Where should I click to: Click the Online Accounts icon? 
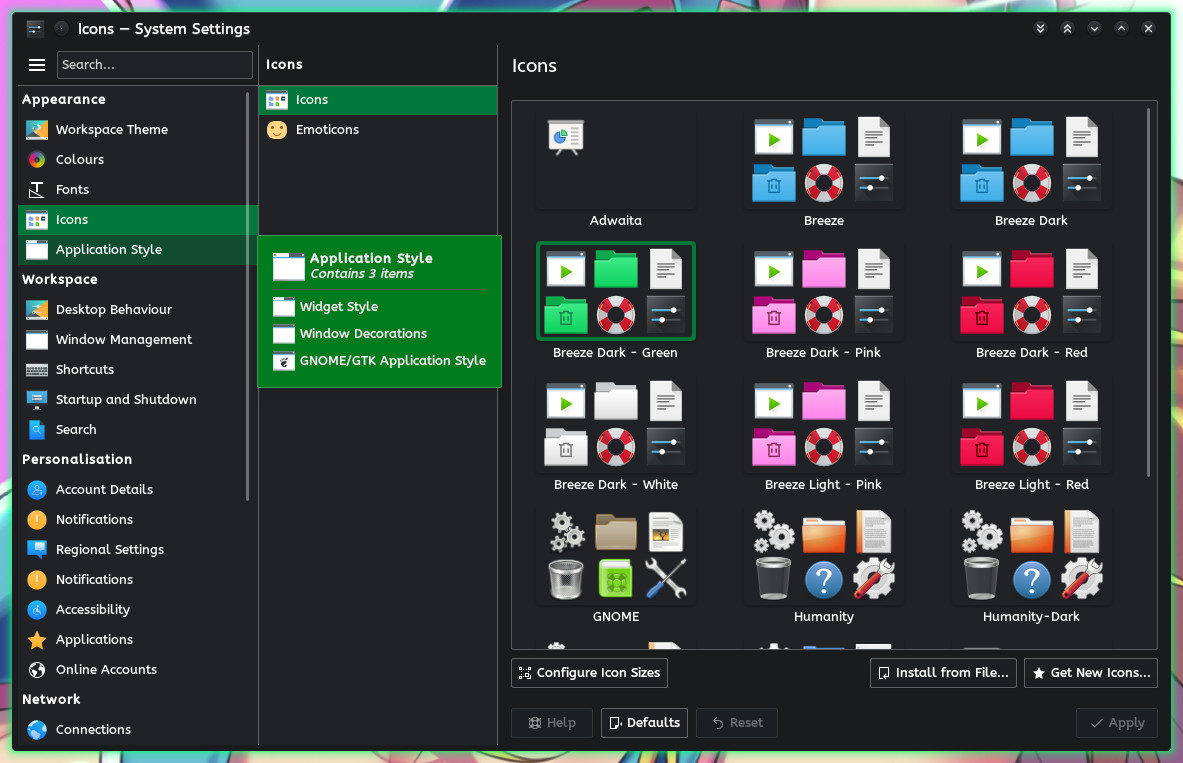(36, 669)
